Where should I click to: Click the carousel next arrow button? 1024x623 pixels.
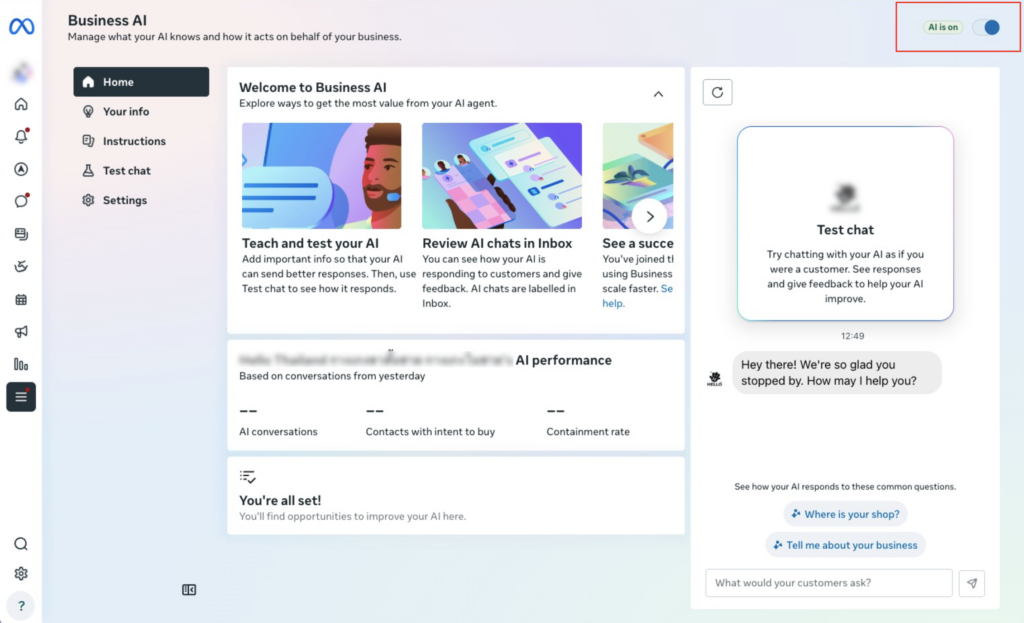click(649, 215)
